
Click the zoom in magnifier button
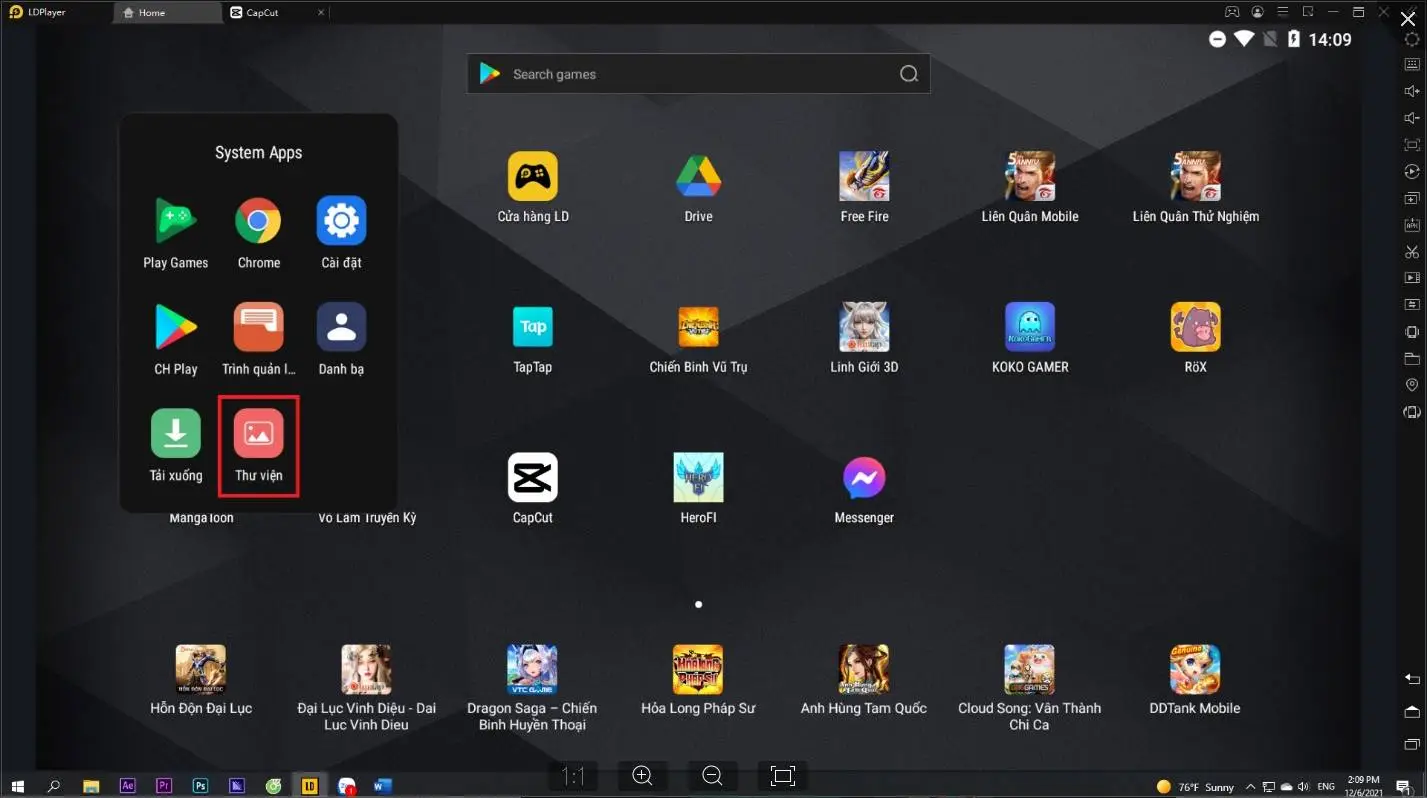(643, 776)
